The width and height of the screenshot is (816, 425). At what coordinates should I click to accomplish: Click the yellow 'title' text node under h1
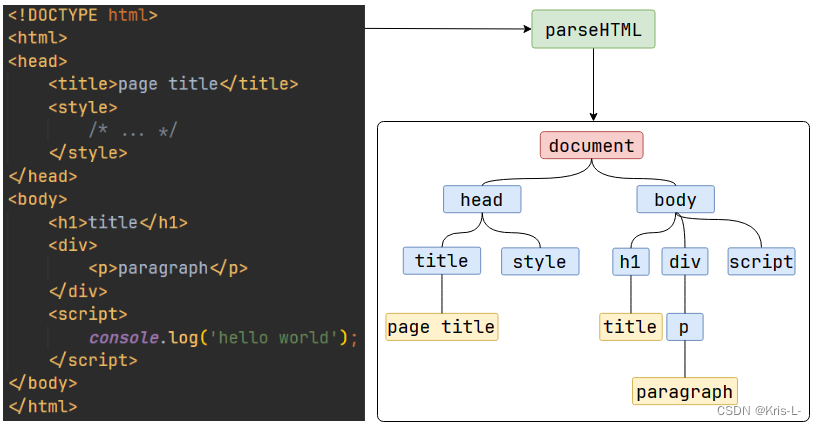[630, 327]
